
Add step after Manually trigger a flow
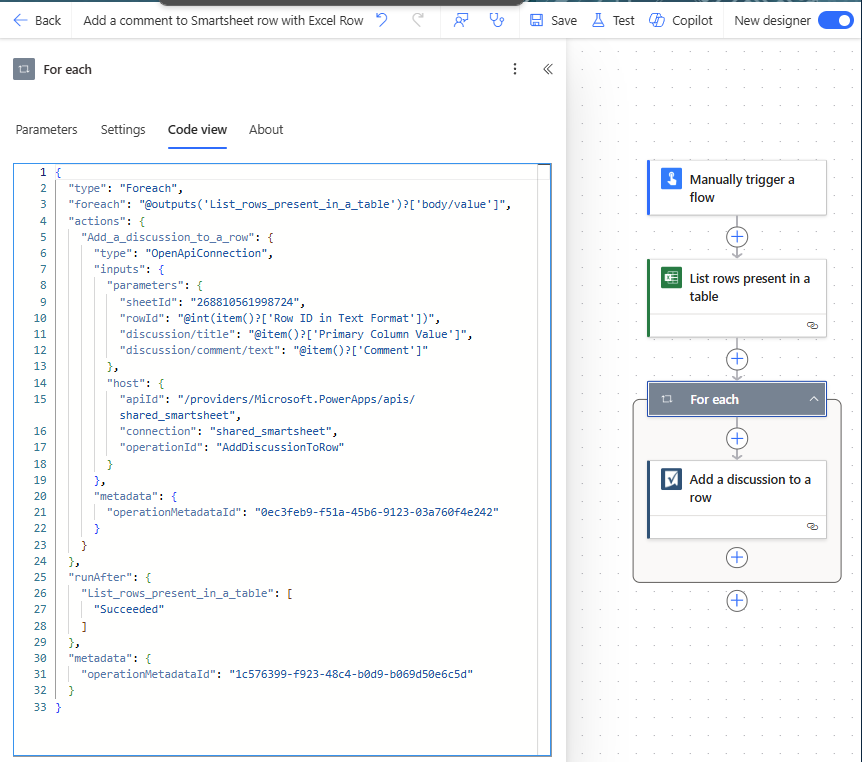pyautogui.click(x=737, y=237)
